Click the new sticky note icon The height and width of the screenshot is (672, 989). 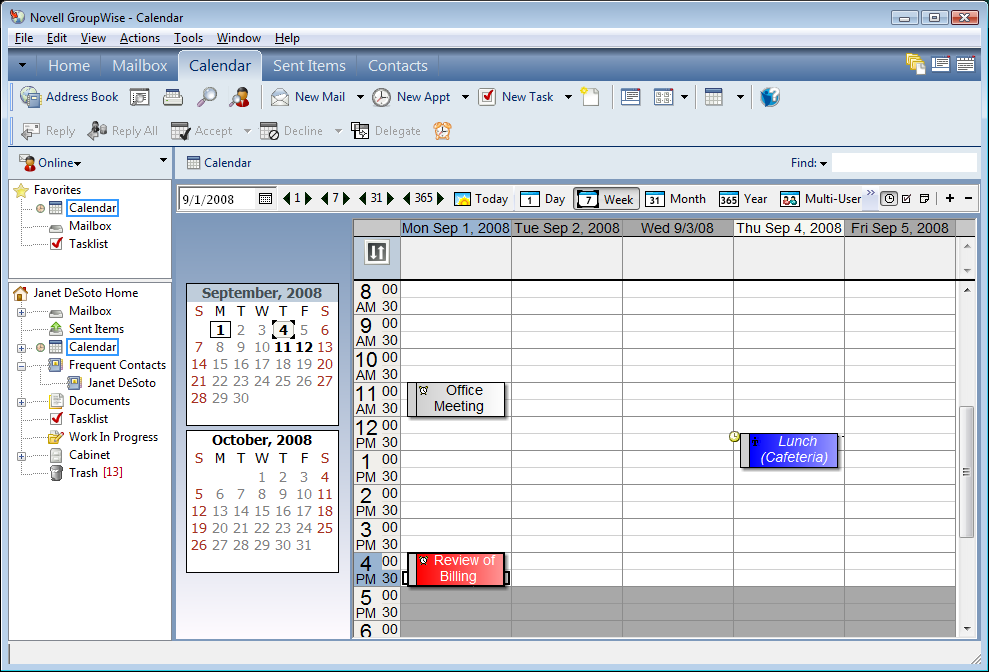[590, 97]
